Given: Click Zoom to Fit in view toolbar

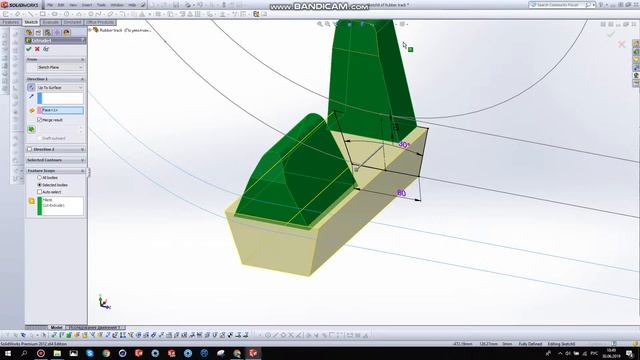Looking at the screenshot, I should (x=320, y=24).
